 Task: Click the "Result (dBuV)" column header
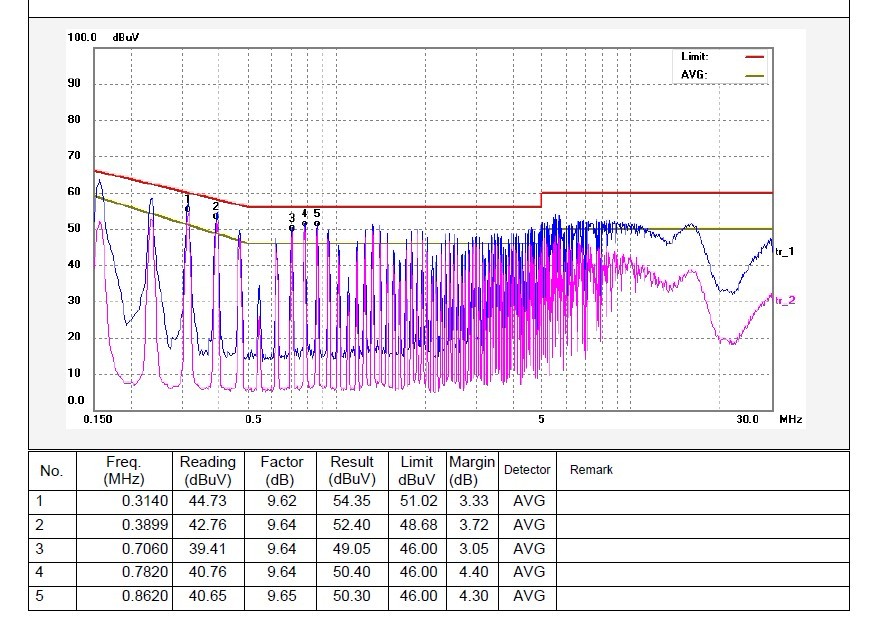click(352, 471)
